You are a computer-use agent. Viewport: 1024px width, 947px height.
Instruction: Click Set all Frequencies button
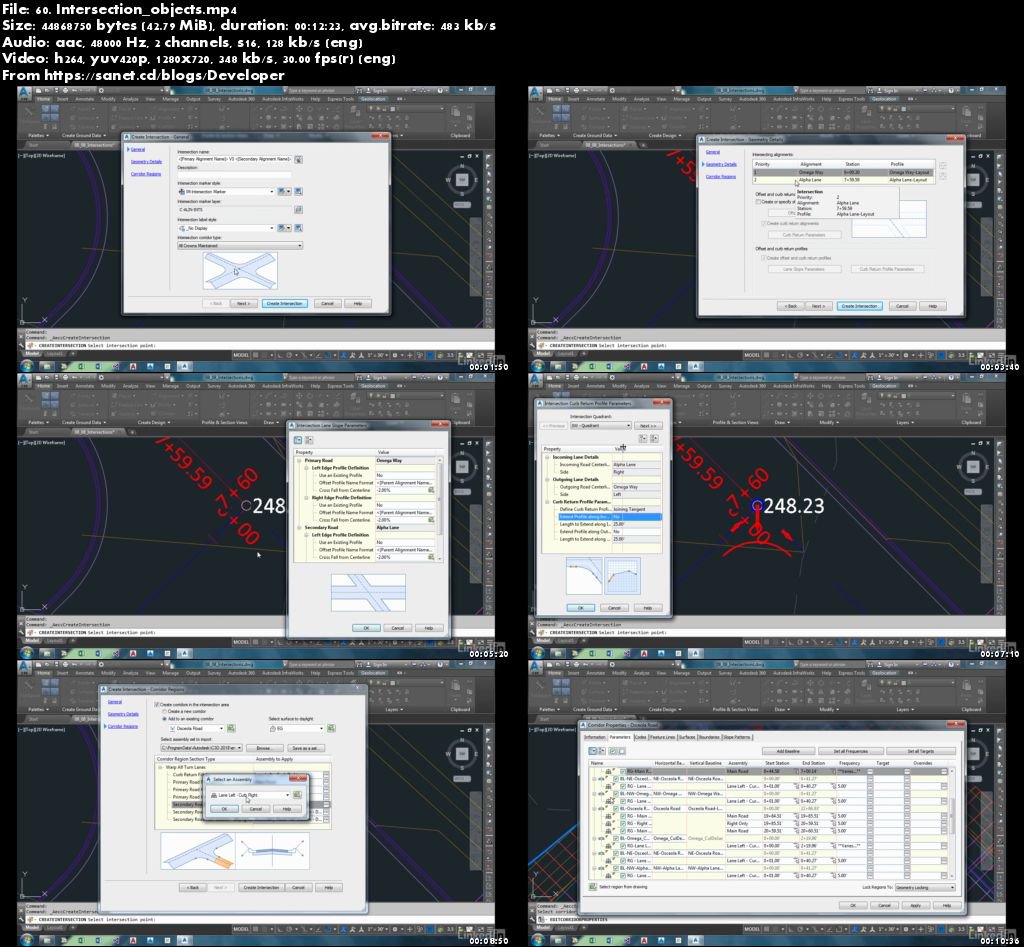pyautogui.click(x=851, y=751)
